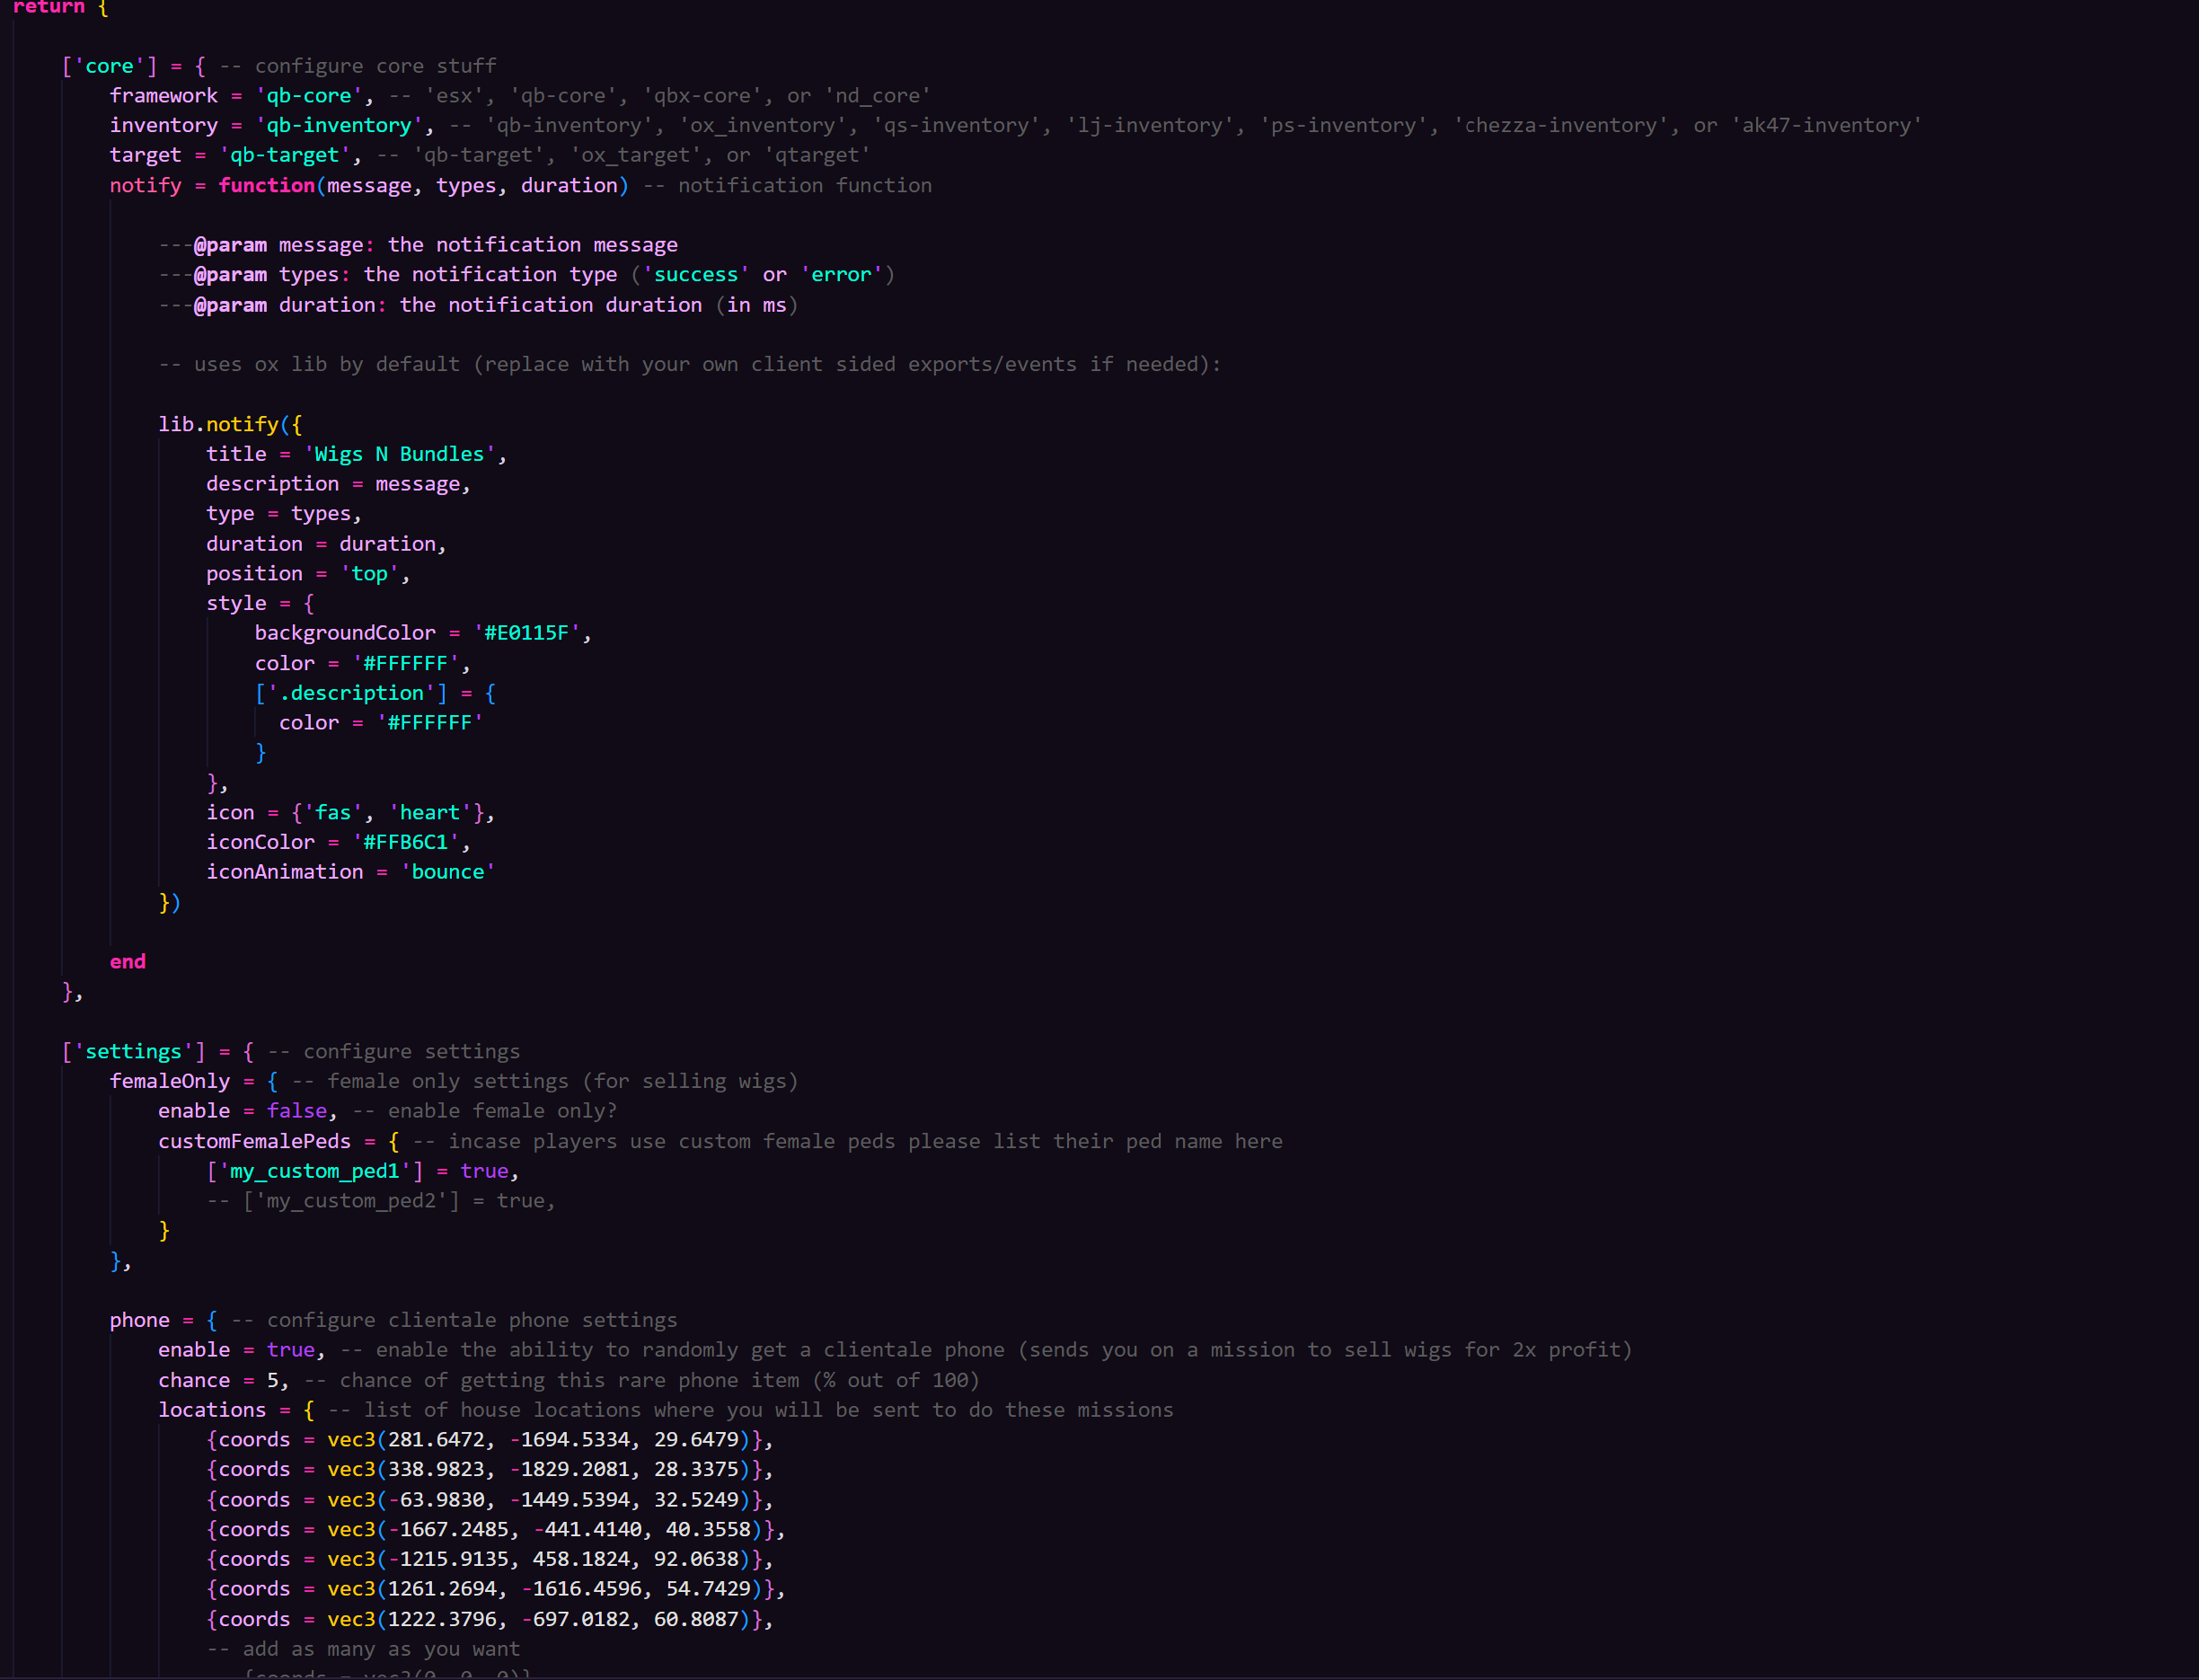Click the end keyword closing the function
The height and width of the screenshot is (1680, 2199).
(128, 963)
